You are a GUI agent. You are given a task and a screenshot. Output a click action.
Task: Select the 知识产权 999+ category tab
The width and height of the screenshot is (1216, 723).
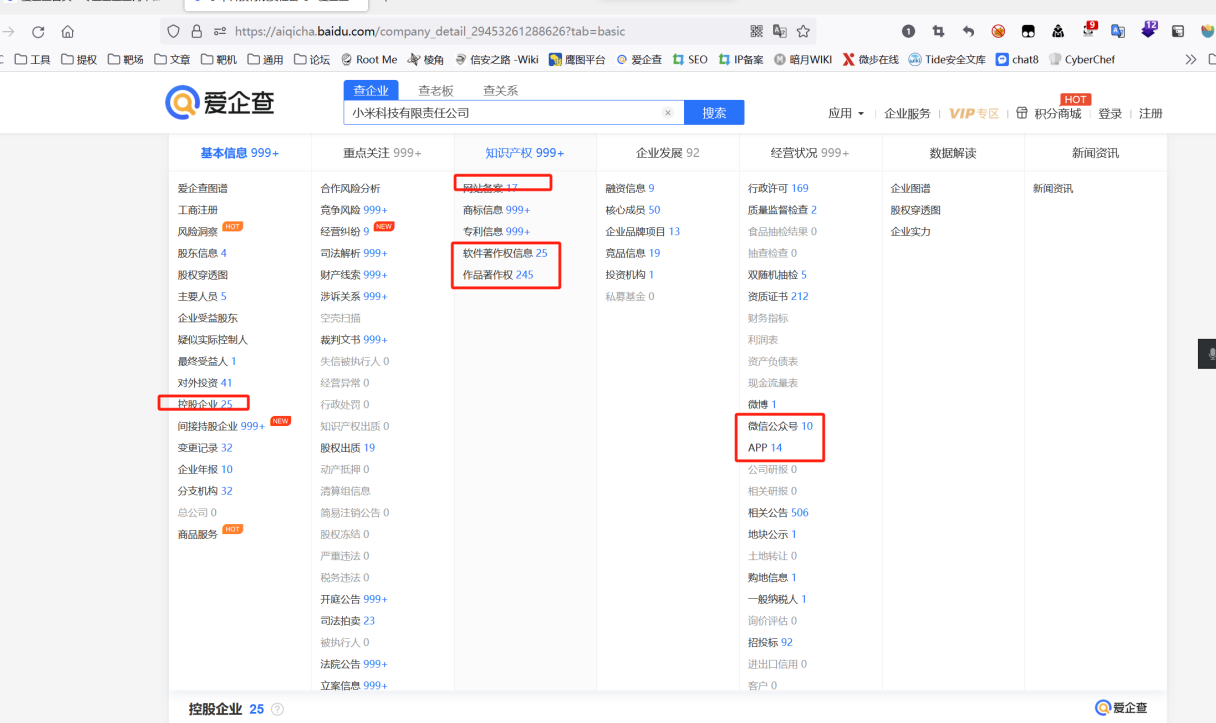[525, 153]
